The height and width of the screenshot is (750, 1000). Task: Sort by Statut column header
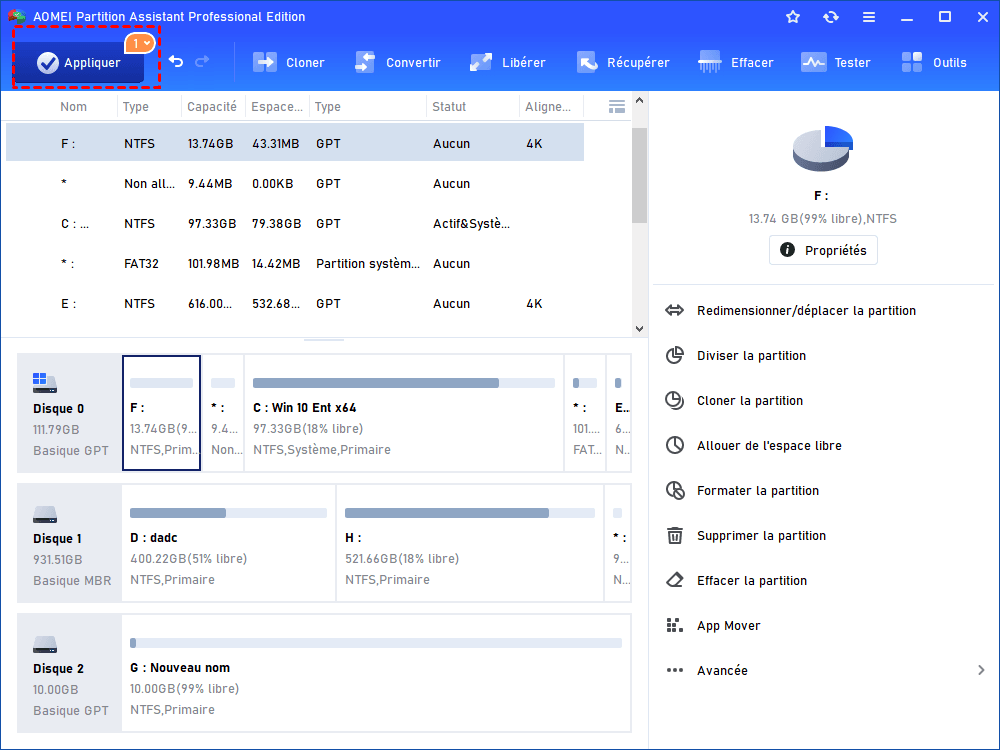click(449, 107)
